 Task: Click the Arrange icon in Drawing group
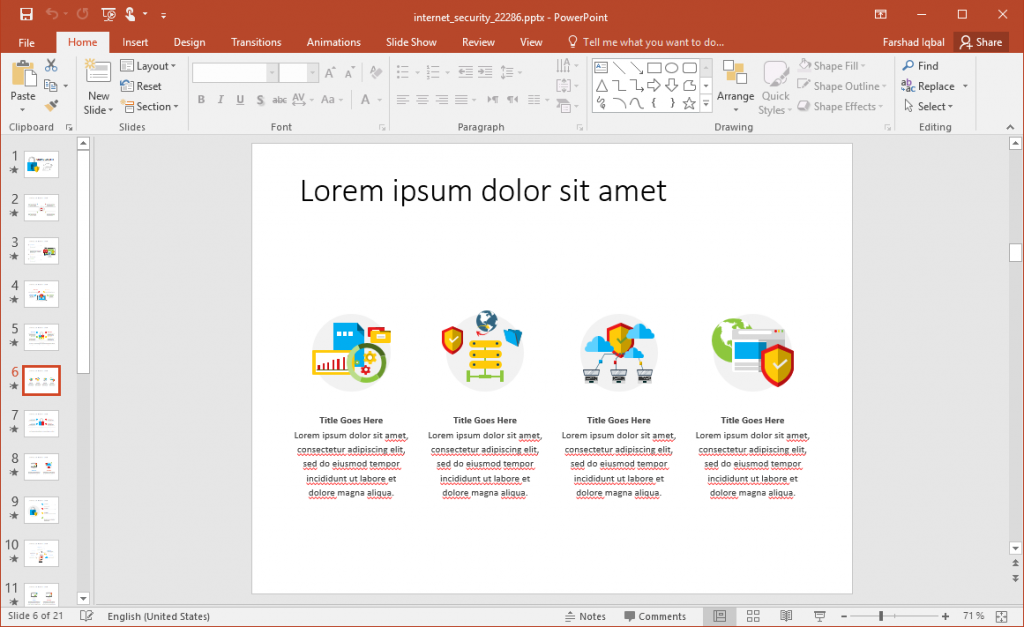735,85
